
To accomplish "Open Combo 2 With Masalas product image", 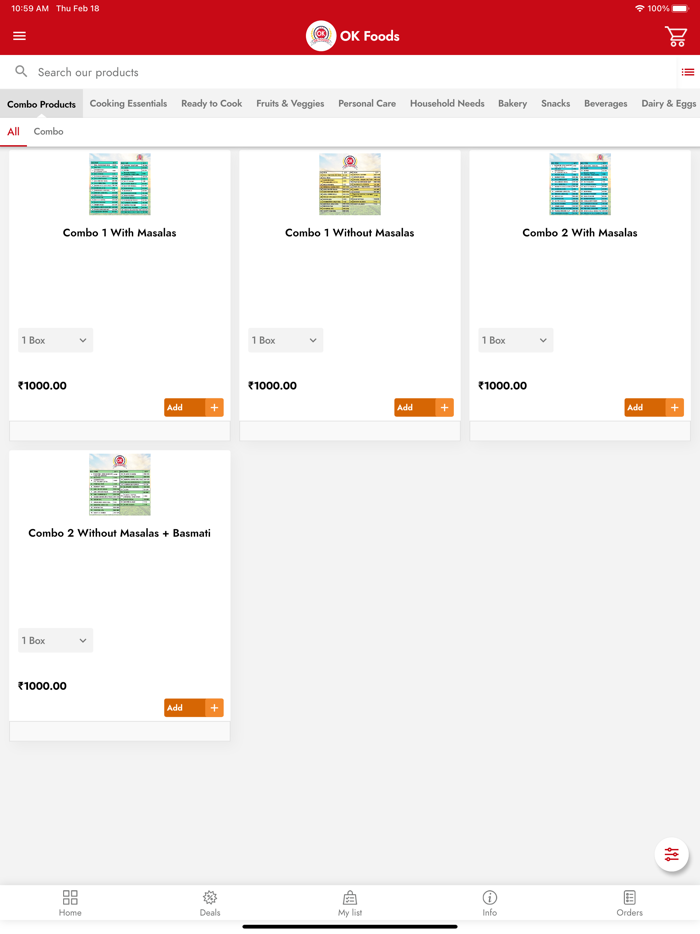I will [580, 184].
